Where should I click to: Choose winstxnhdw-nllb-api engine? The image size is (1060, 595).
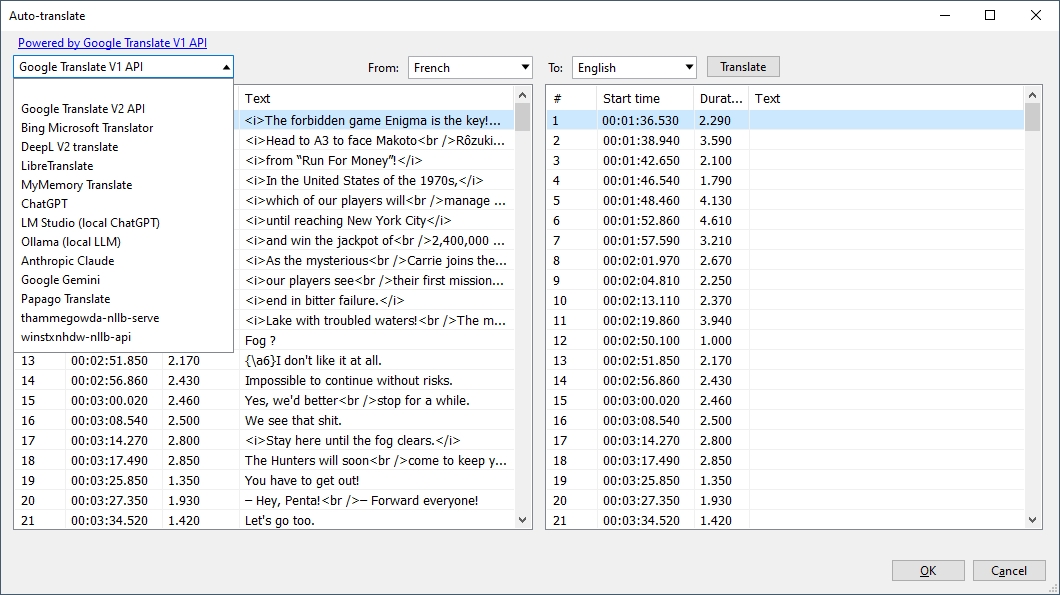(76, 337)
